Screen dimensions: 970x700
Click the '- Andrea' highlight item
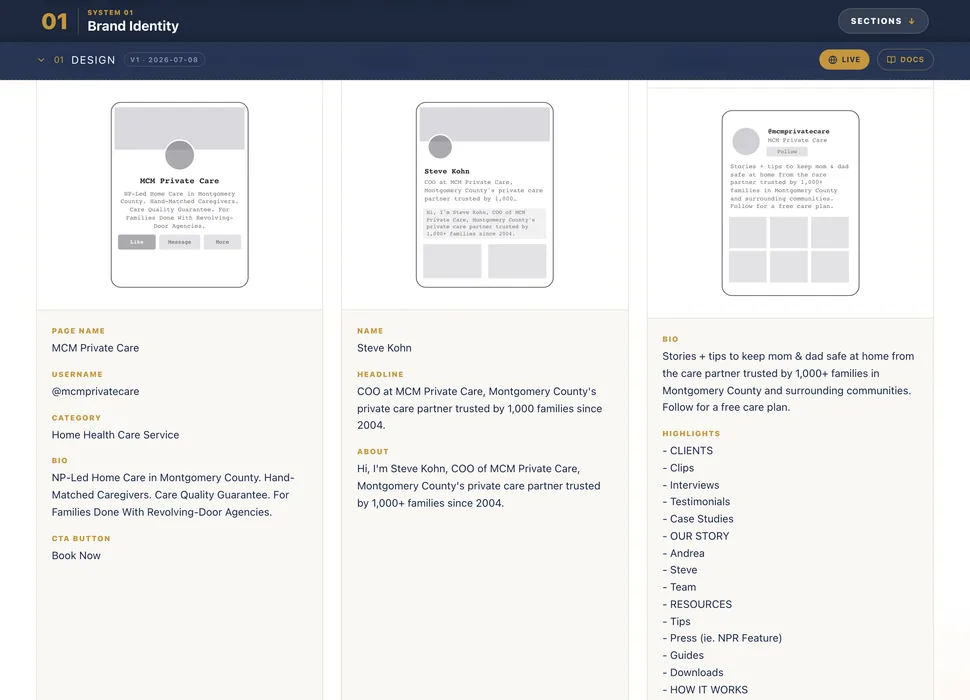[x=684, y=553]
